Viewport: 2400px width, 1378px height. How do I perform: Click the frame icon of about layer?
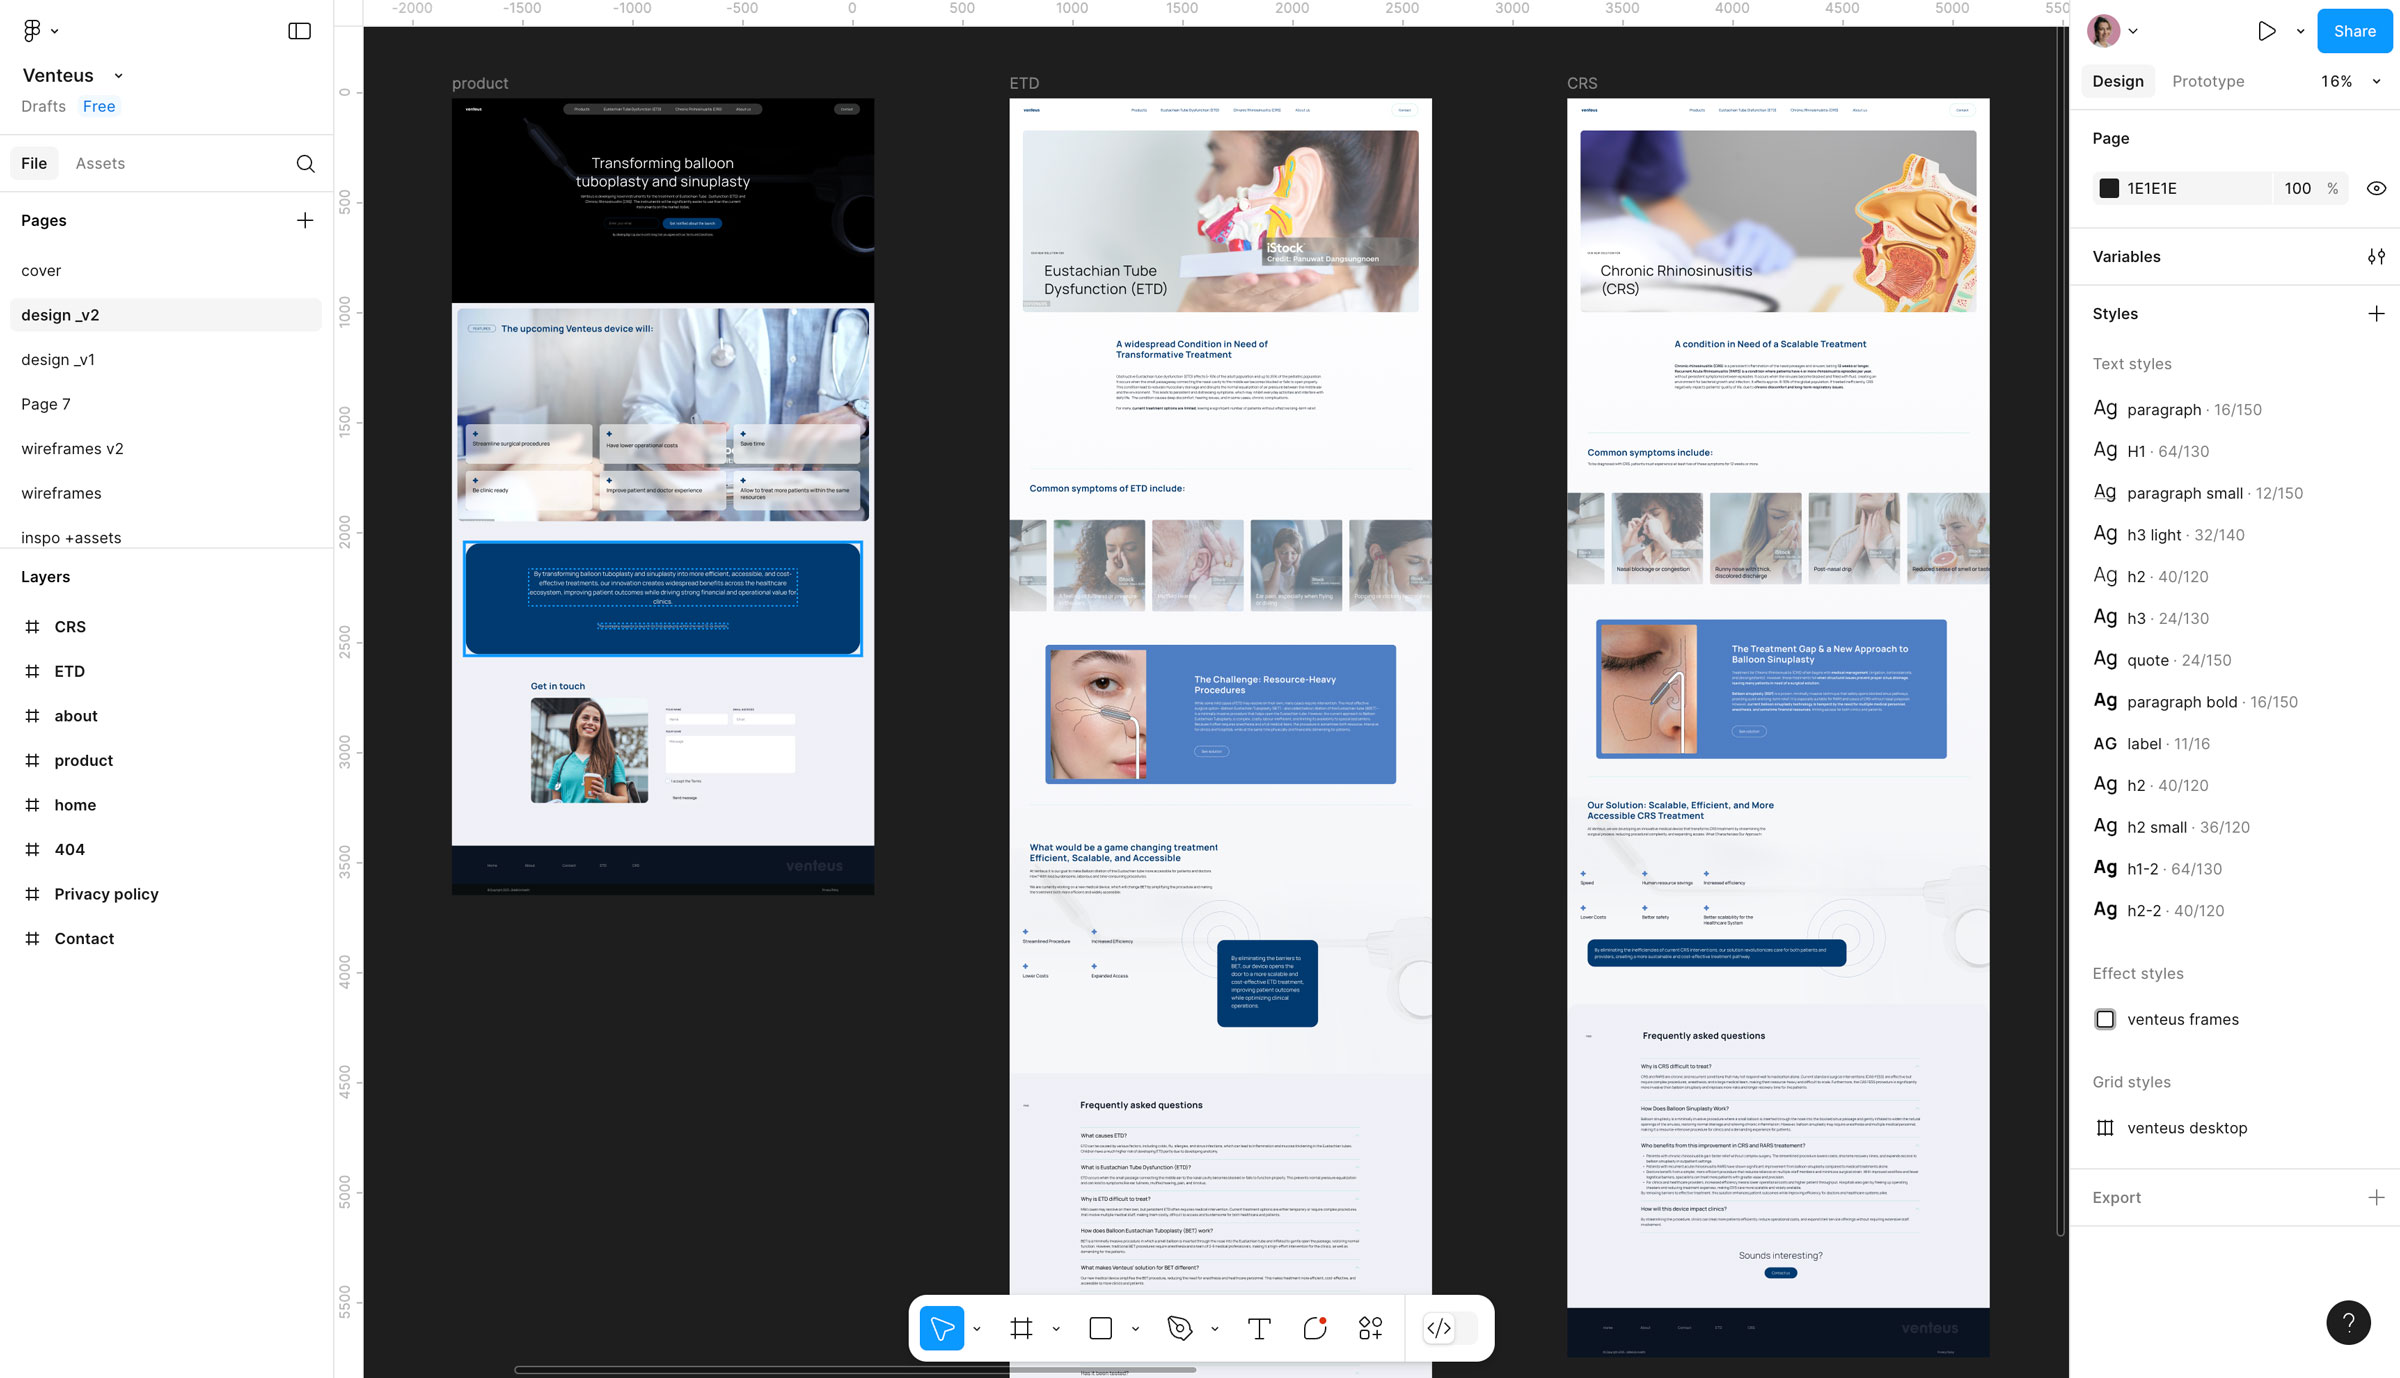(32, 716)
